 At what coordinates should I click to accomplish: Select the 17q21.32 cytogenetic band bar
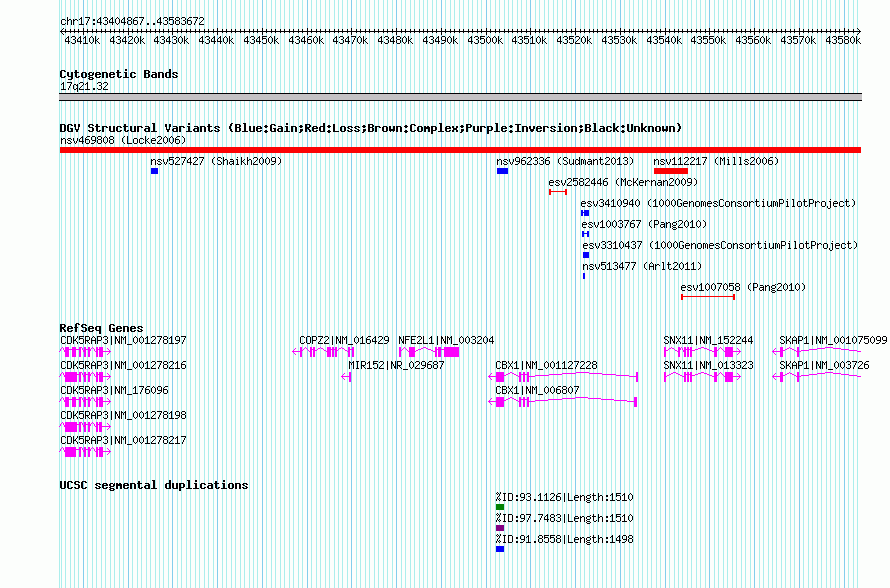[460, 97]
